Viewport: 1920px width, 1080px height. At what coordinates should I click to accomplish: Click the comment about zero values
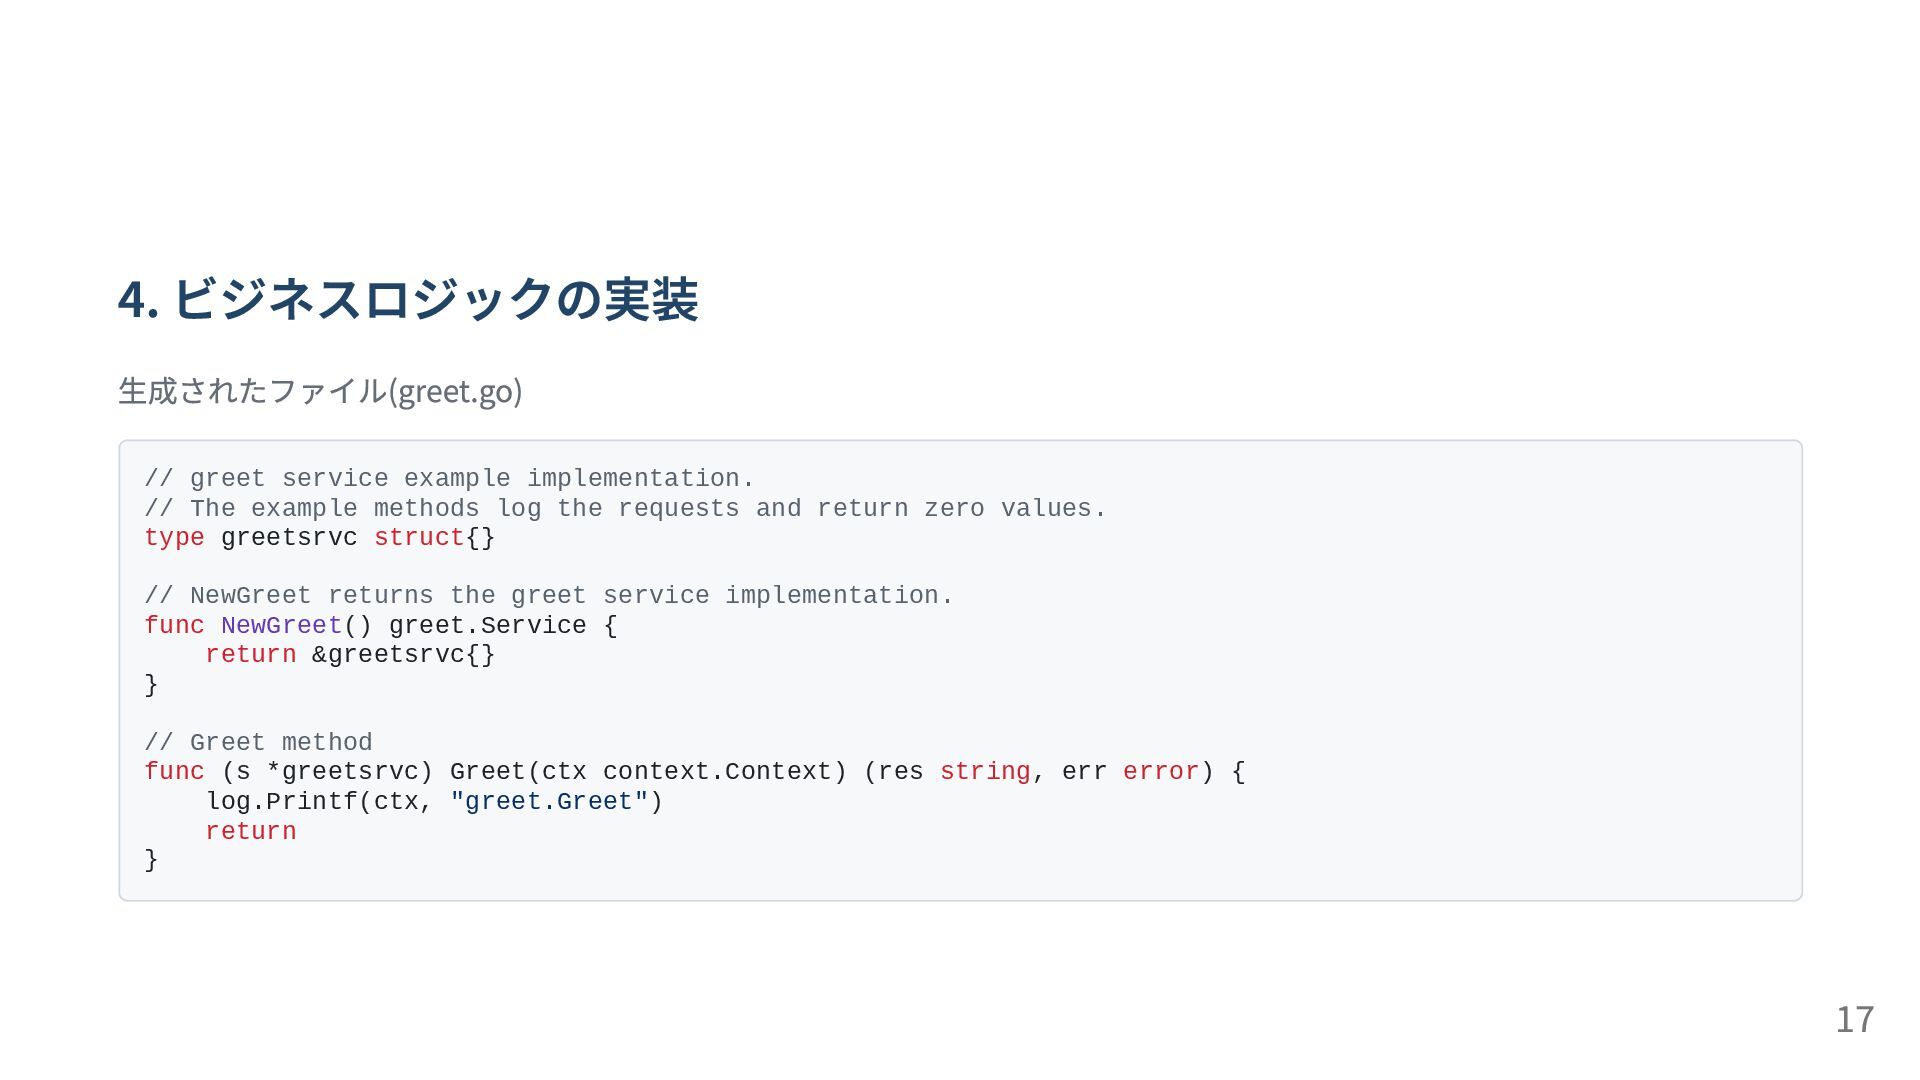tap(625, 509)
